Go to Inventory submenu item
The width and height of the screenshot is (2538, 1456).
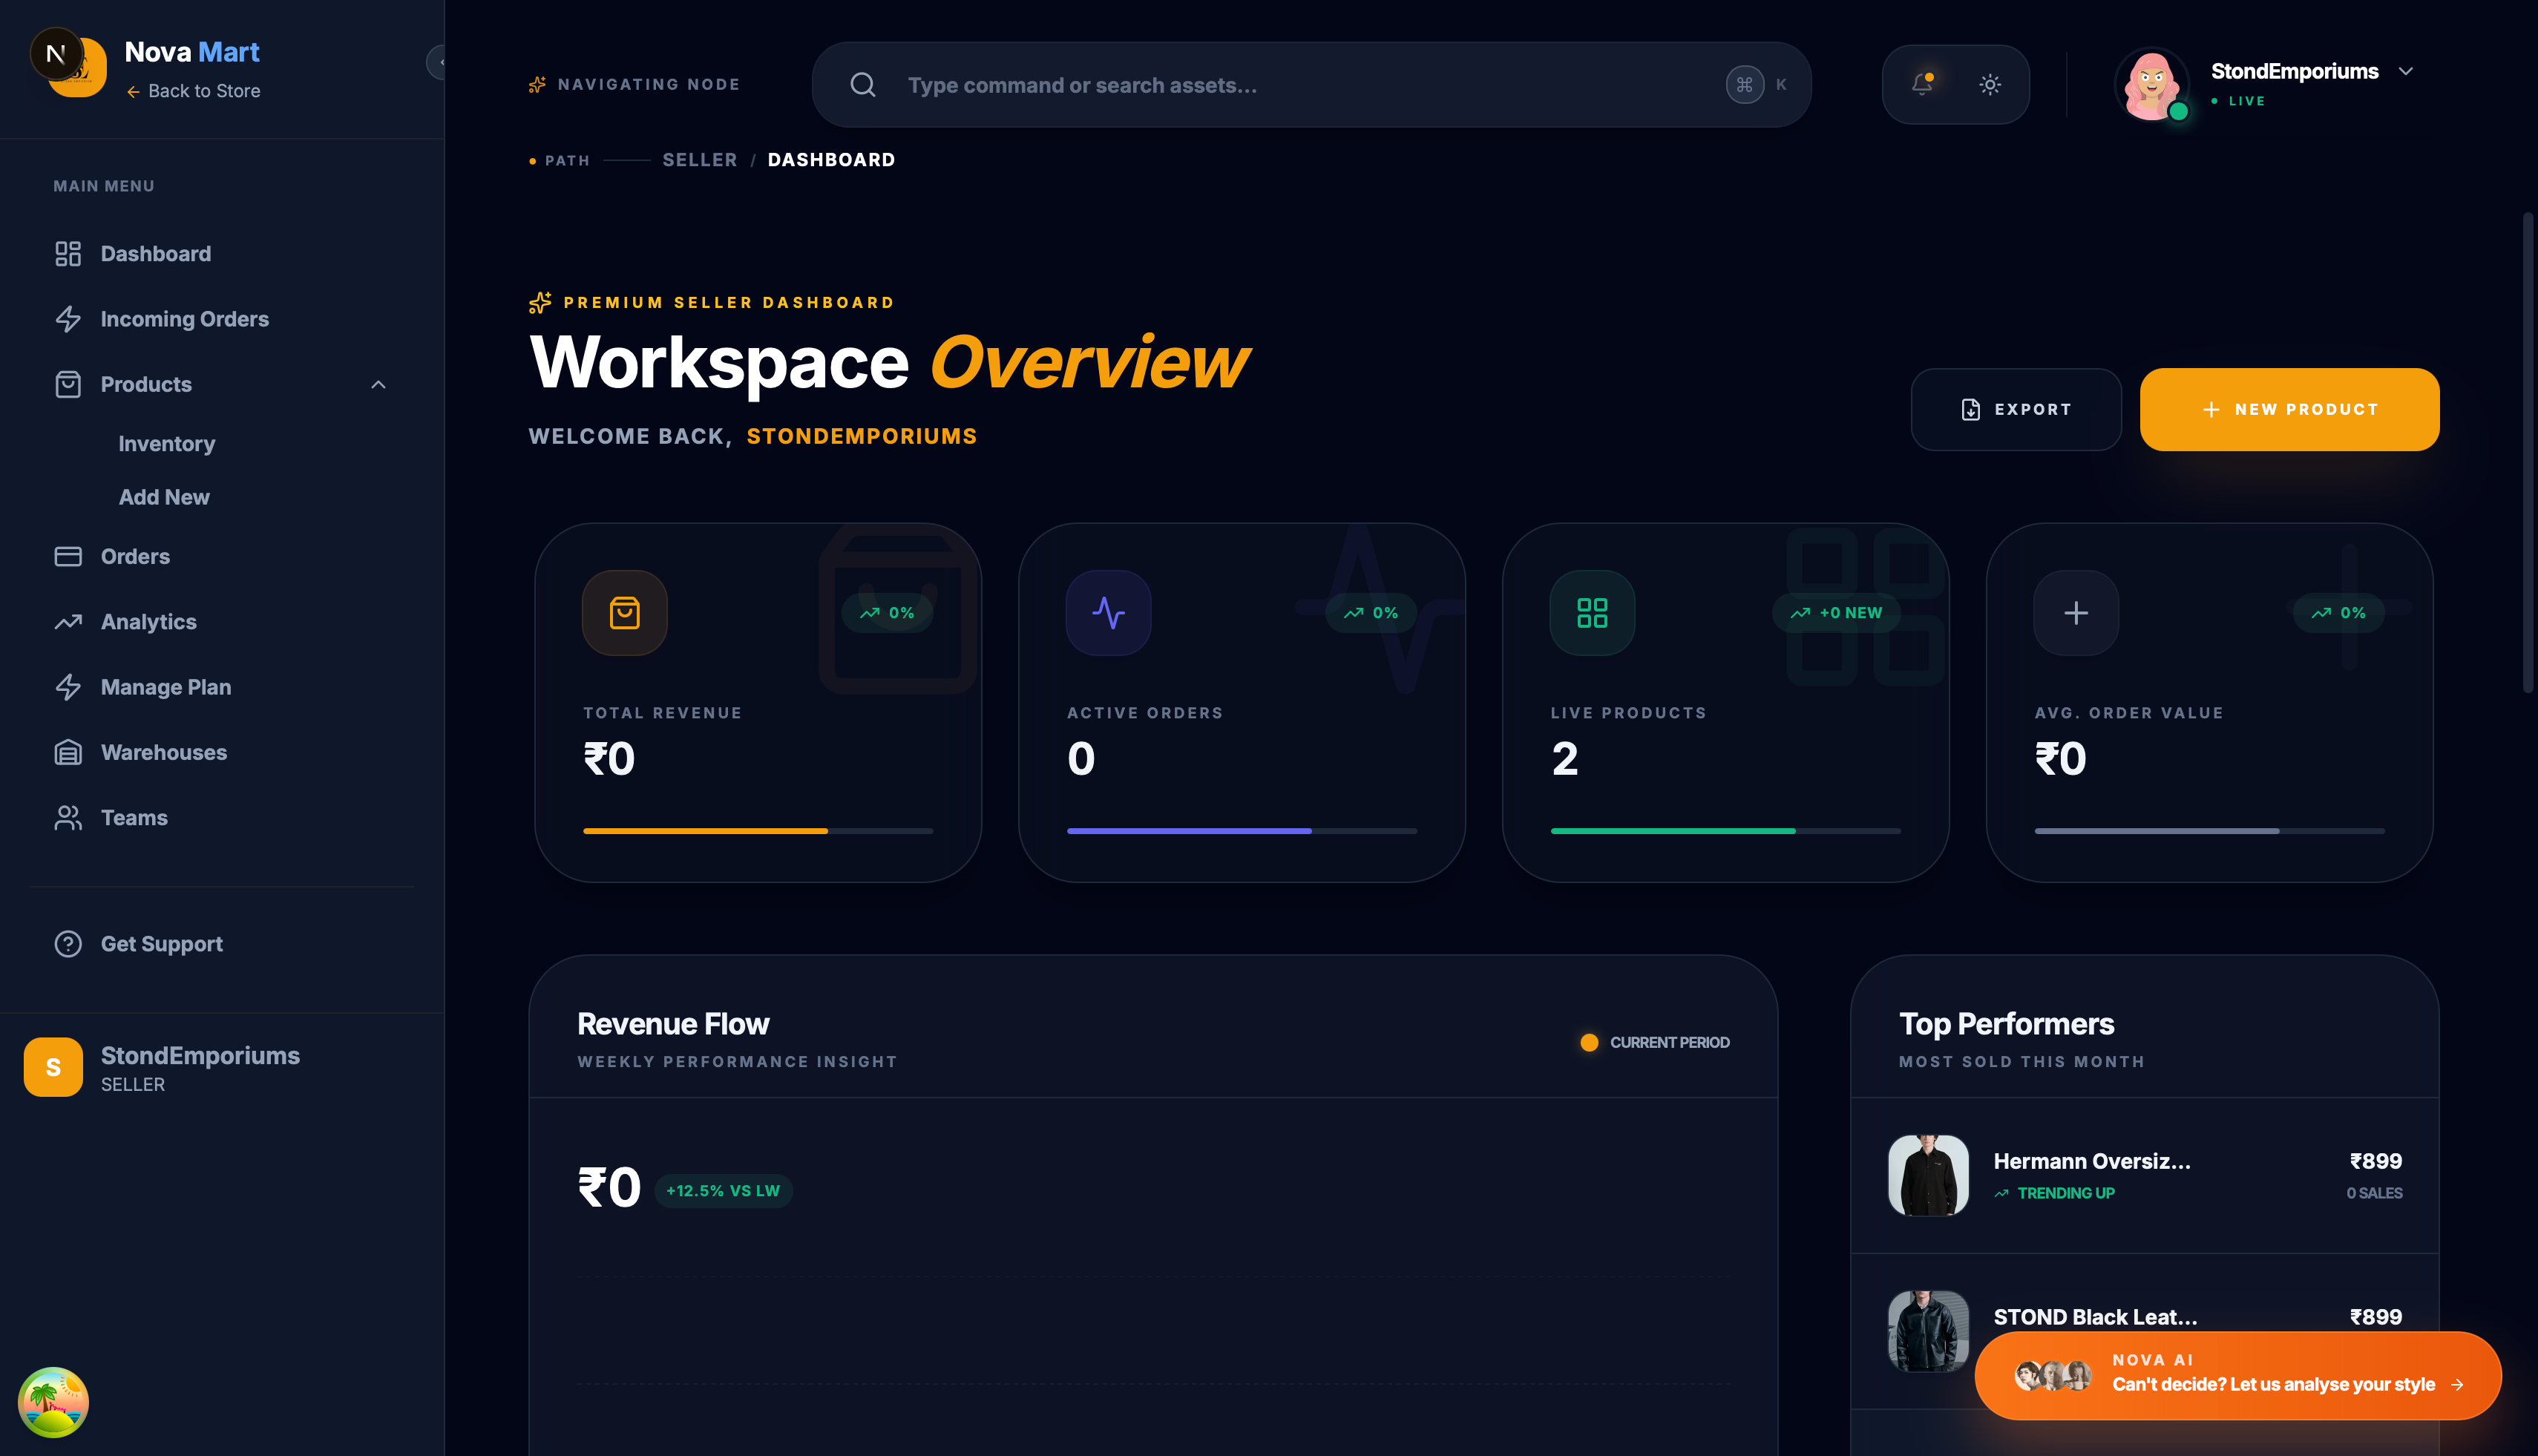click(166, 443)
